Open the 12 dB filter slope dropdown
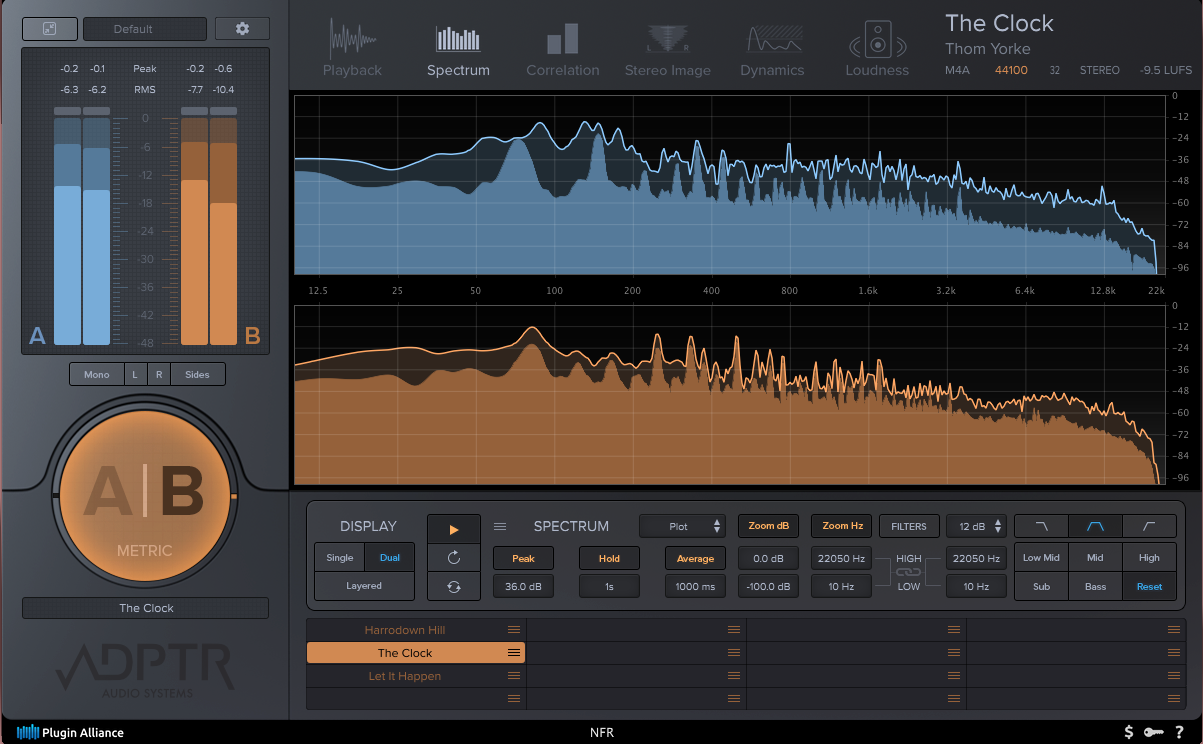This screenshot has height=744, width=1203. point(976,526)
